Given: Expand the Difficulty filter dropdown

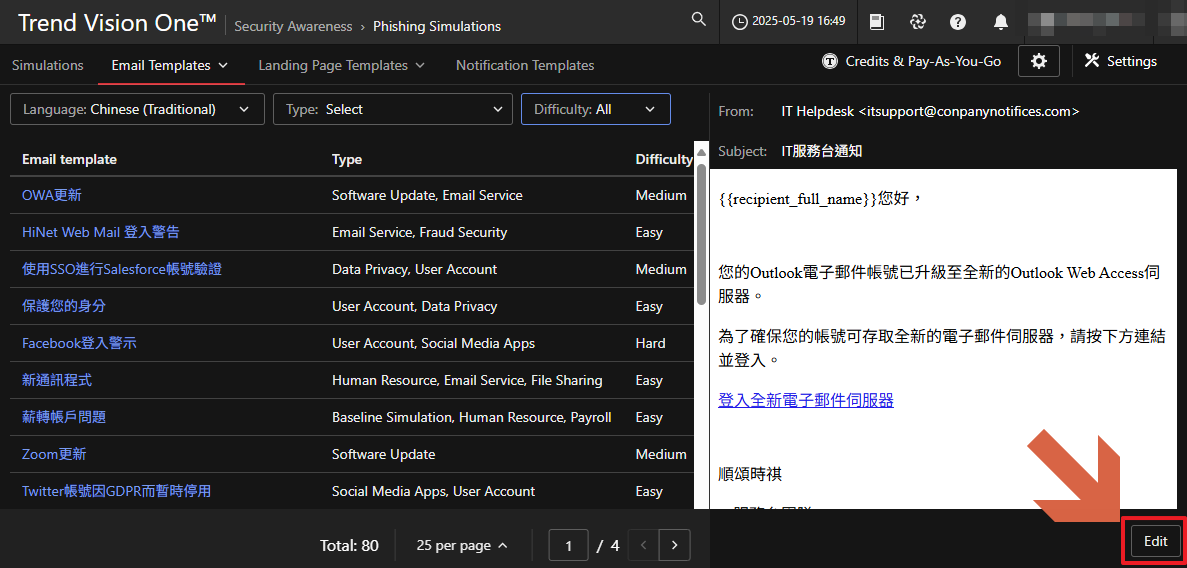Looking at the screenshot, I should (595, 109).
